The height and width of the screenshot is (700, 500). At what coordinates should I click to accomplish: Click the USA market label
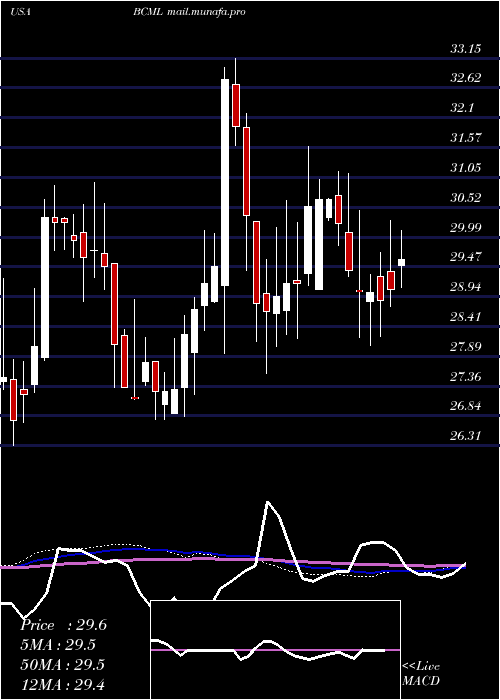tap(20, 12)
